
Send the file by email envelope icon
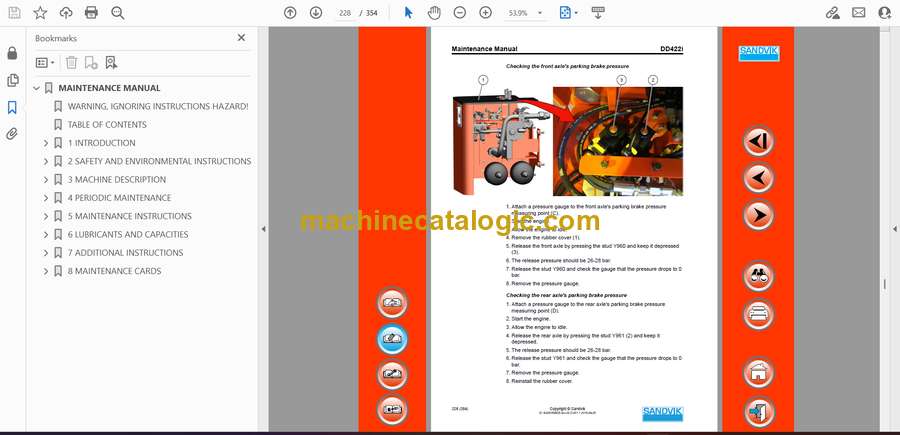point(859,13)
